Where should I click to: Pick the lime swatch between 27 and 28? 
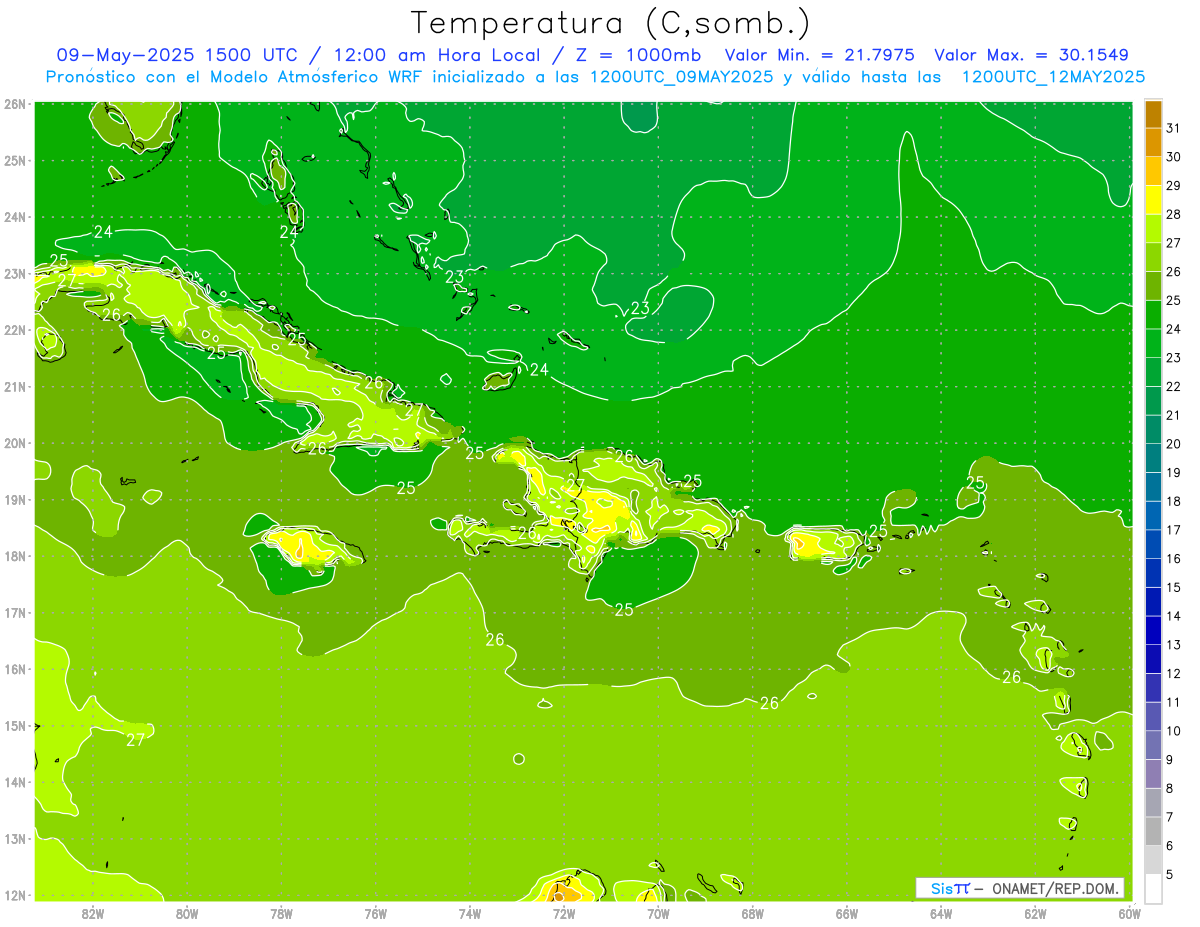pyautogui.click(x=1154, y=228)
